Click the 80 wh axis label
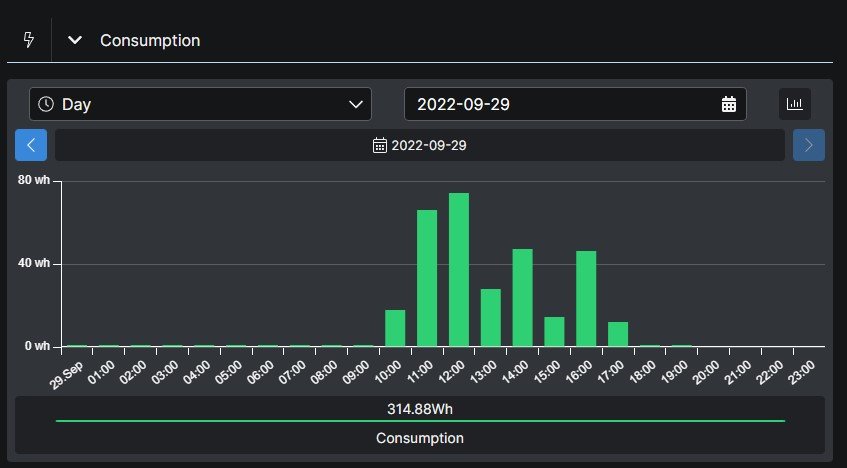 [33, 180]
